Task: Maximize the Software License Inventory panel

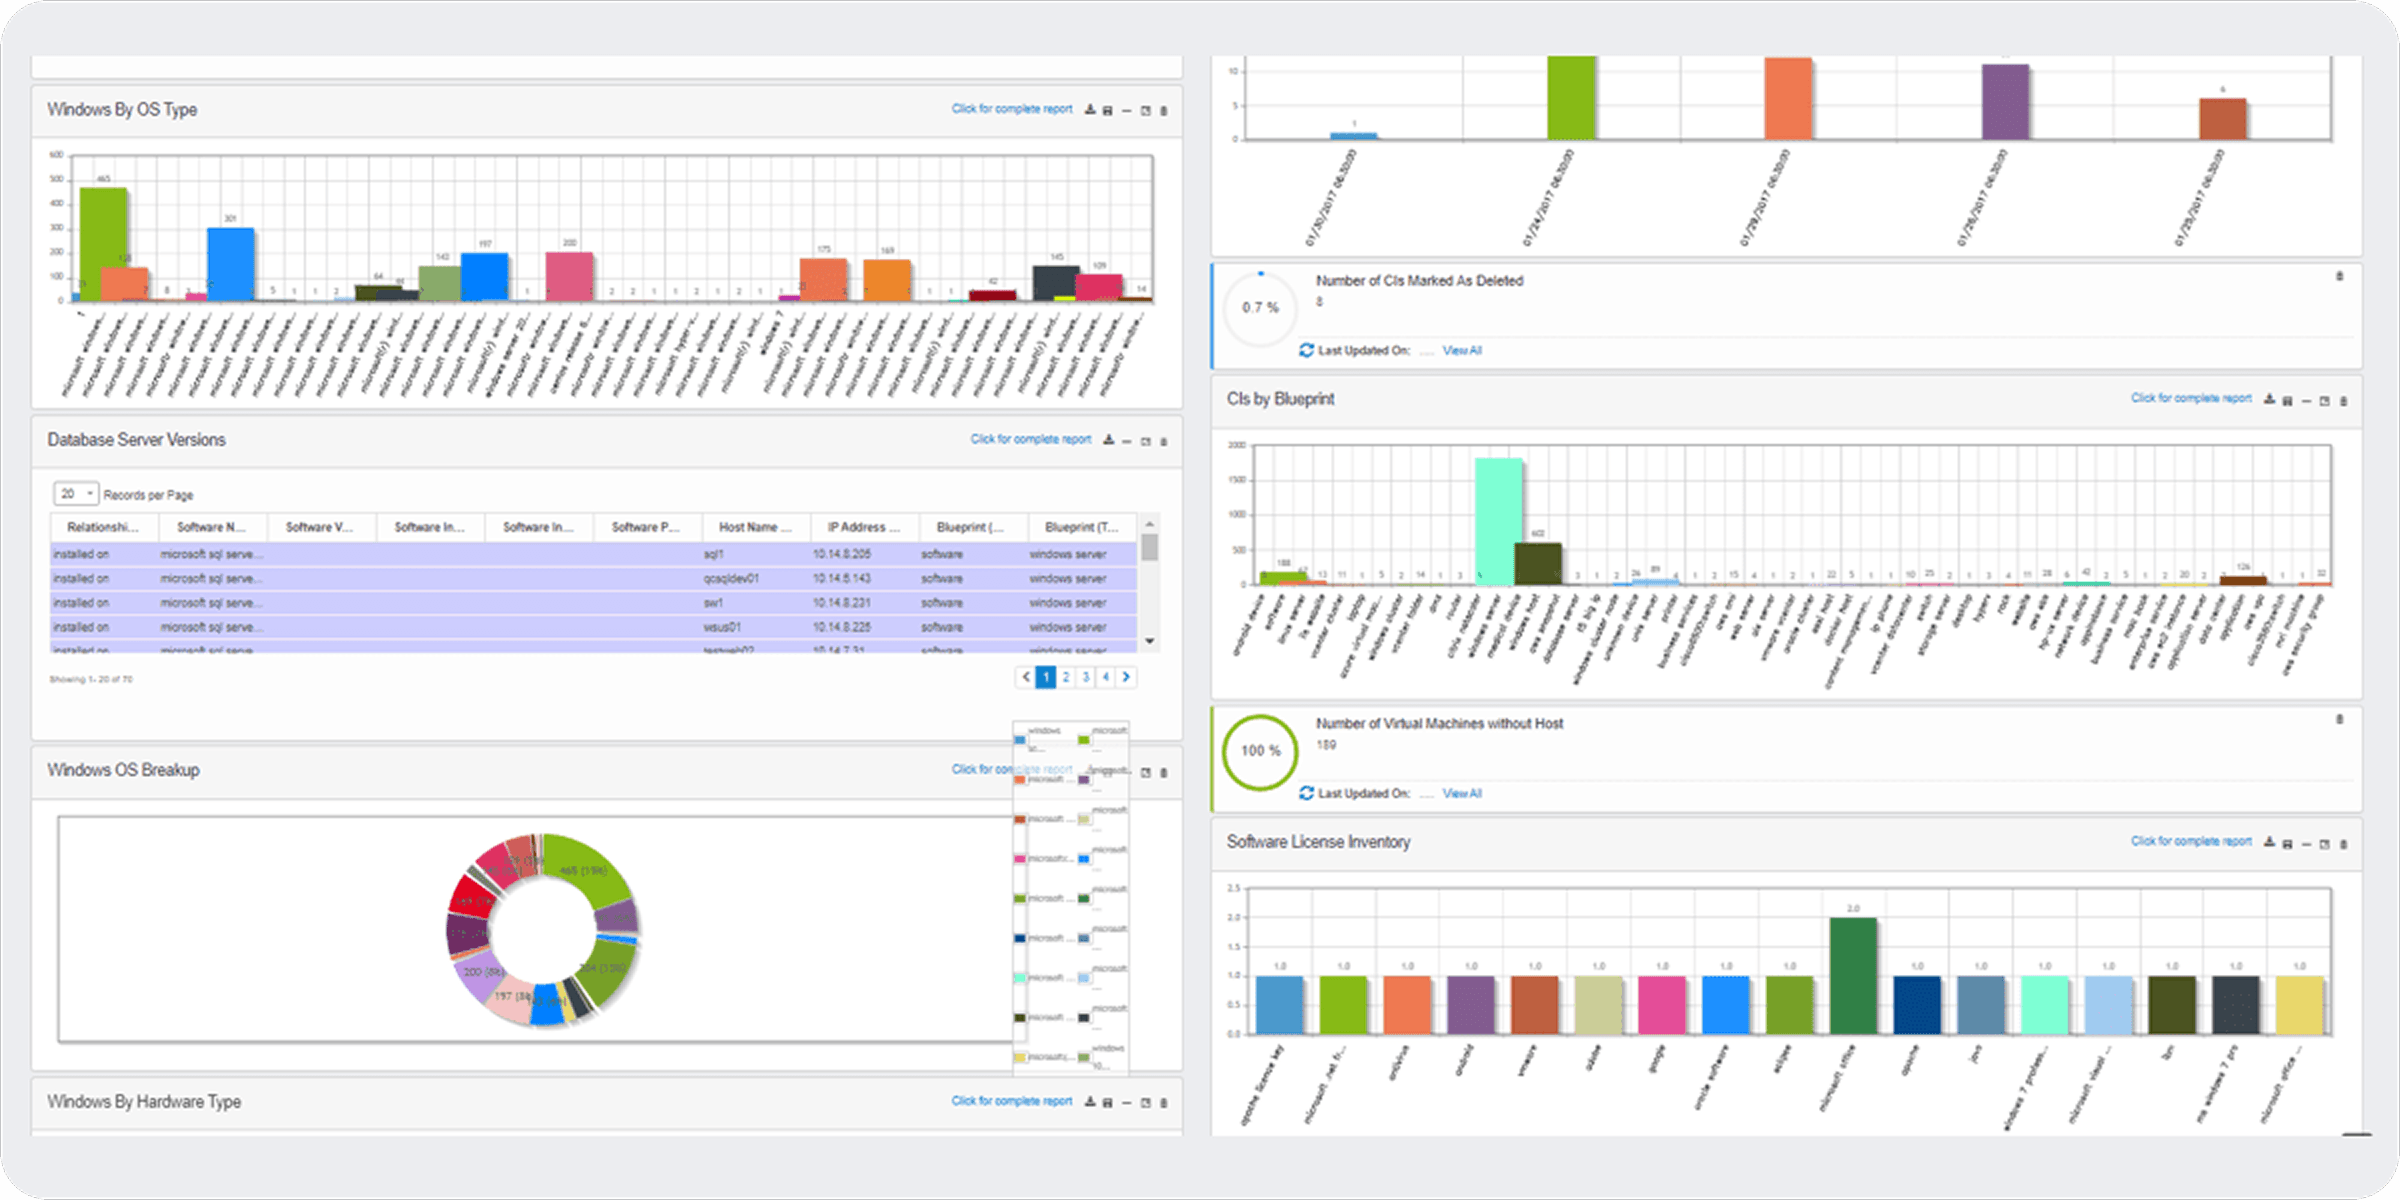Action: coord(2325,843)
